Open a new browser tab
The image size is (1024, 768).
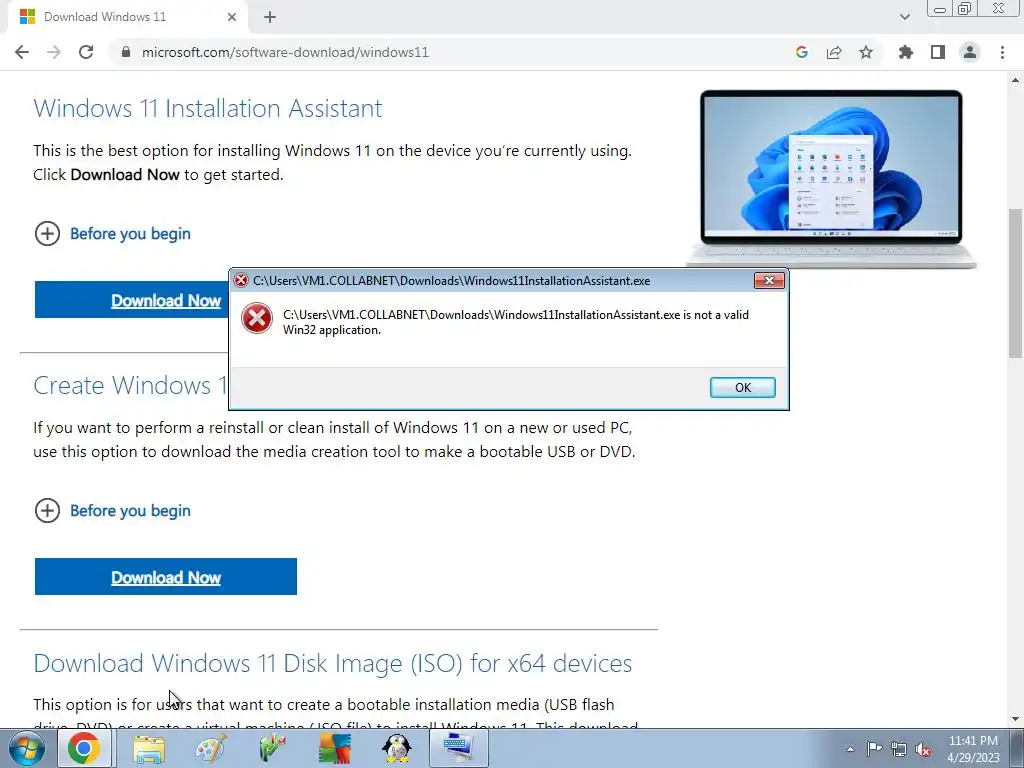click(270, 17)
